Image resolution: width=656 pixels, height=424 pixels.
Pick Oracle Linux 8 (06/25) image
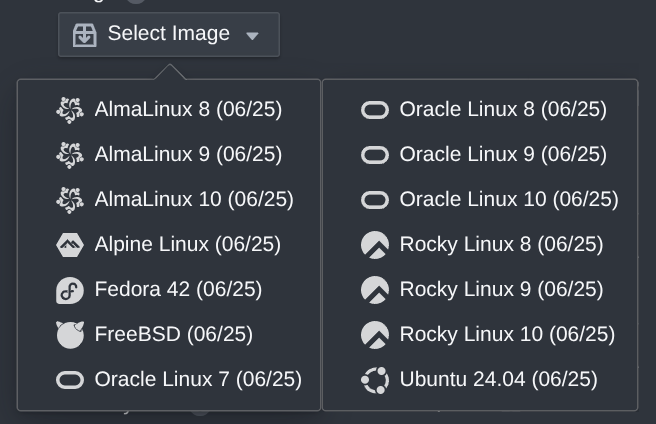coord(502,110)
